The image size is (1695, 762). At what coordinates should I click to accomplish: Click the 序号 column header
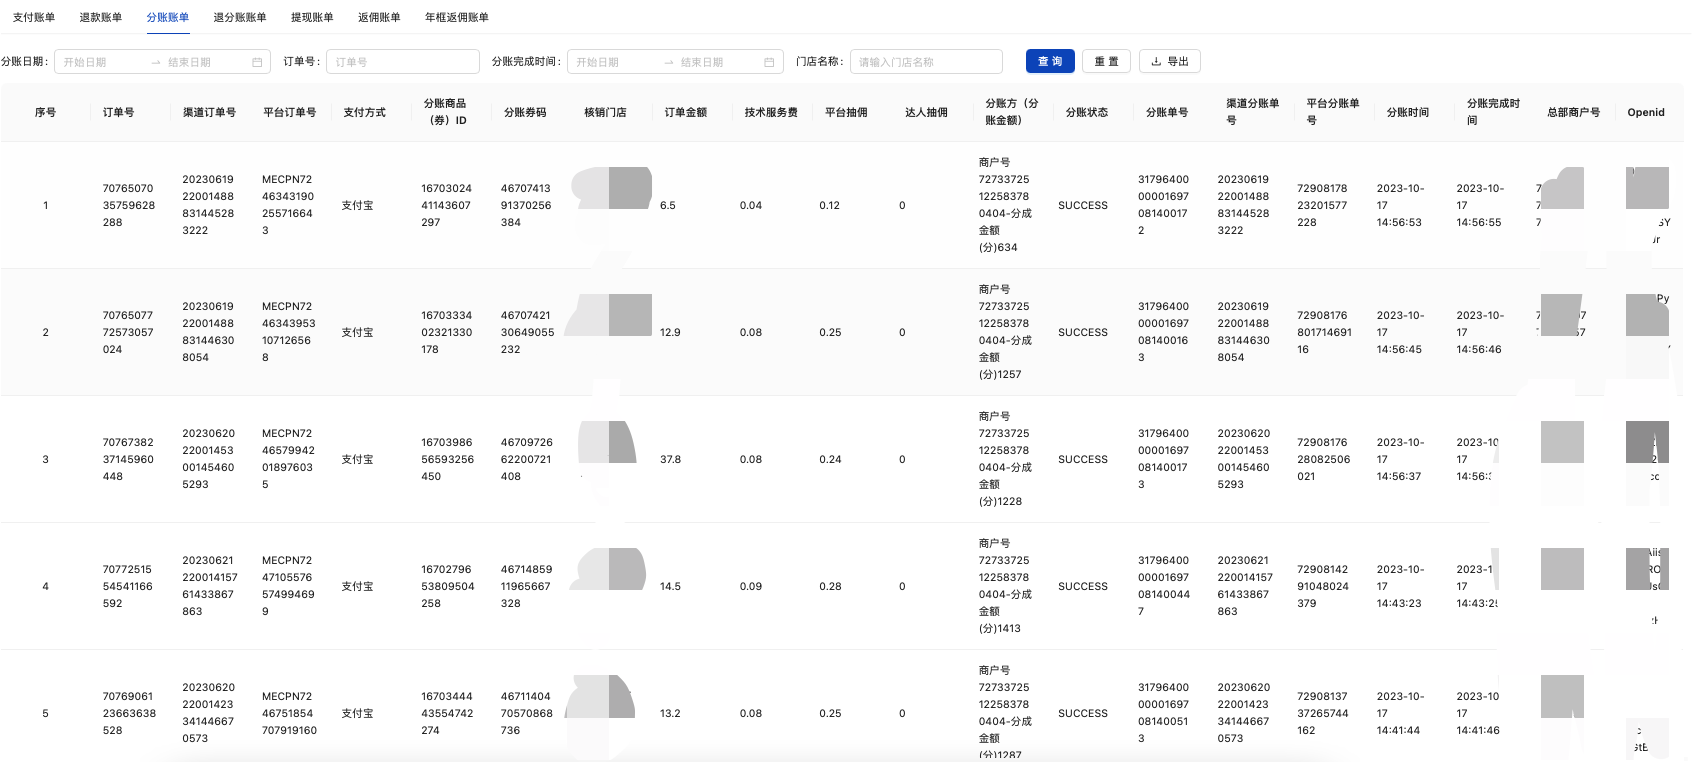[45, 112]
